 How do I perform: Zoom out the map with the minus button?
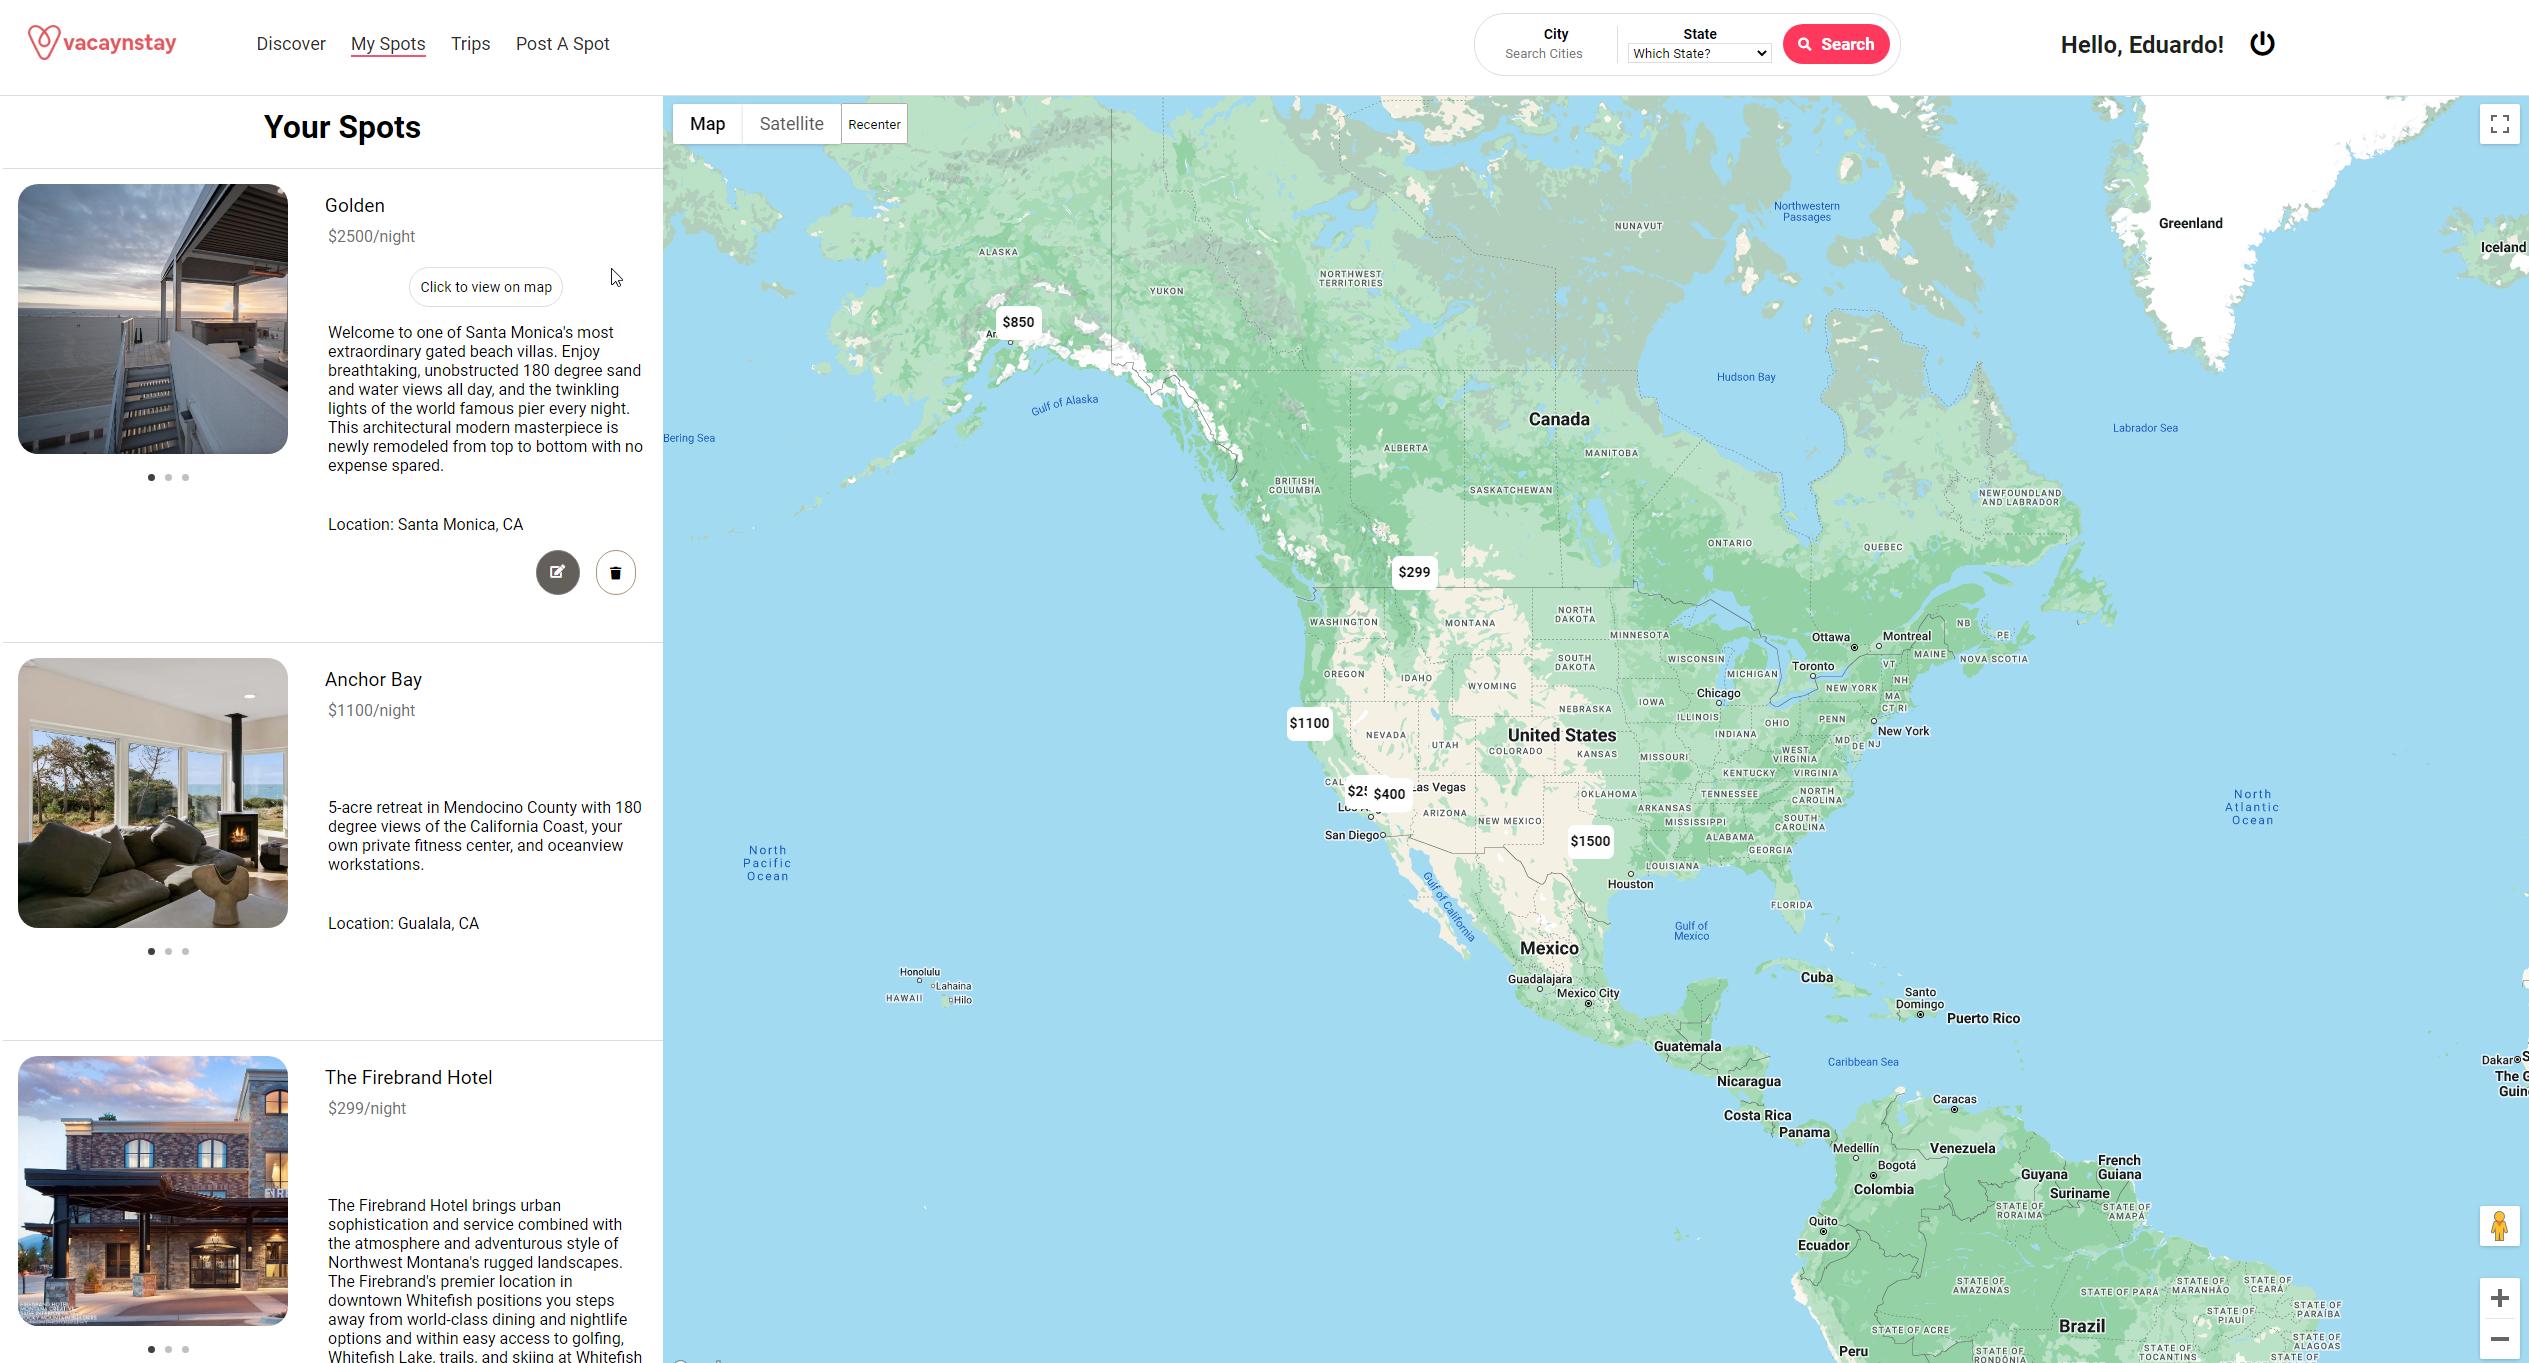(2499, 1339)
